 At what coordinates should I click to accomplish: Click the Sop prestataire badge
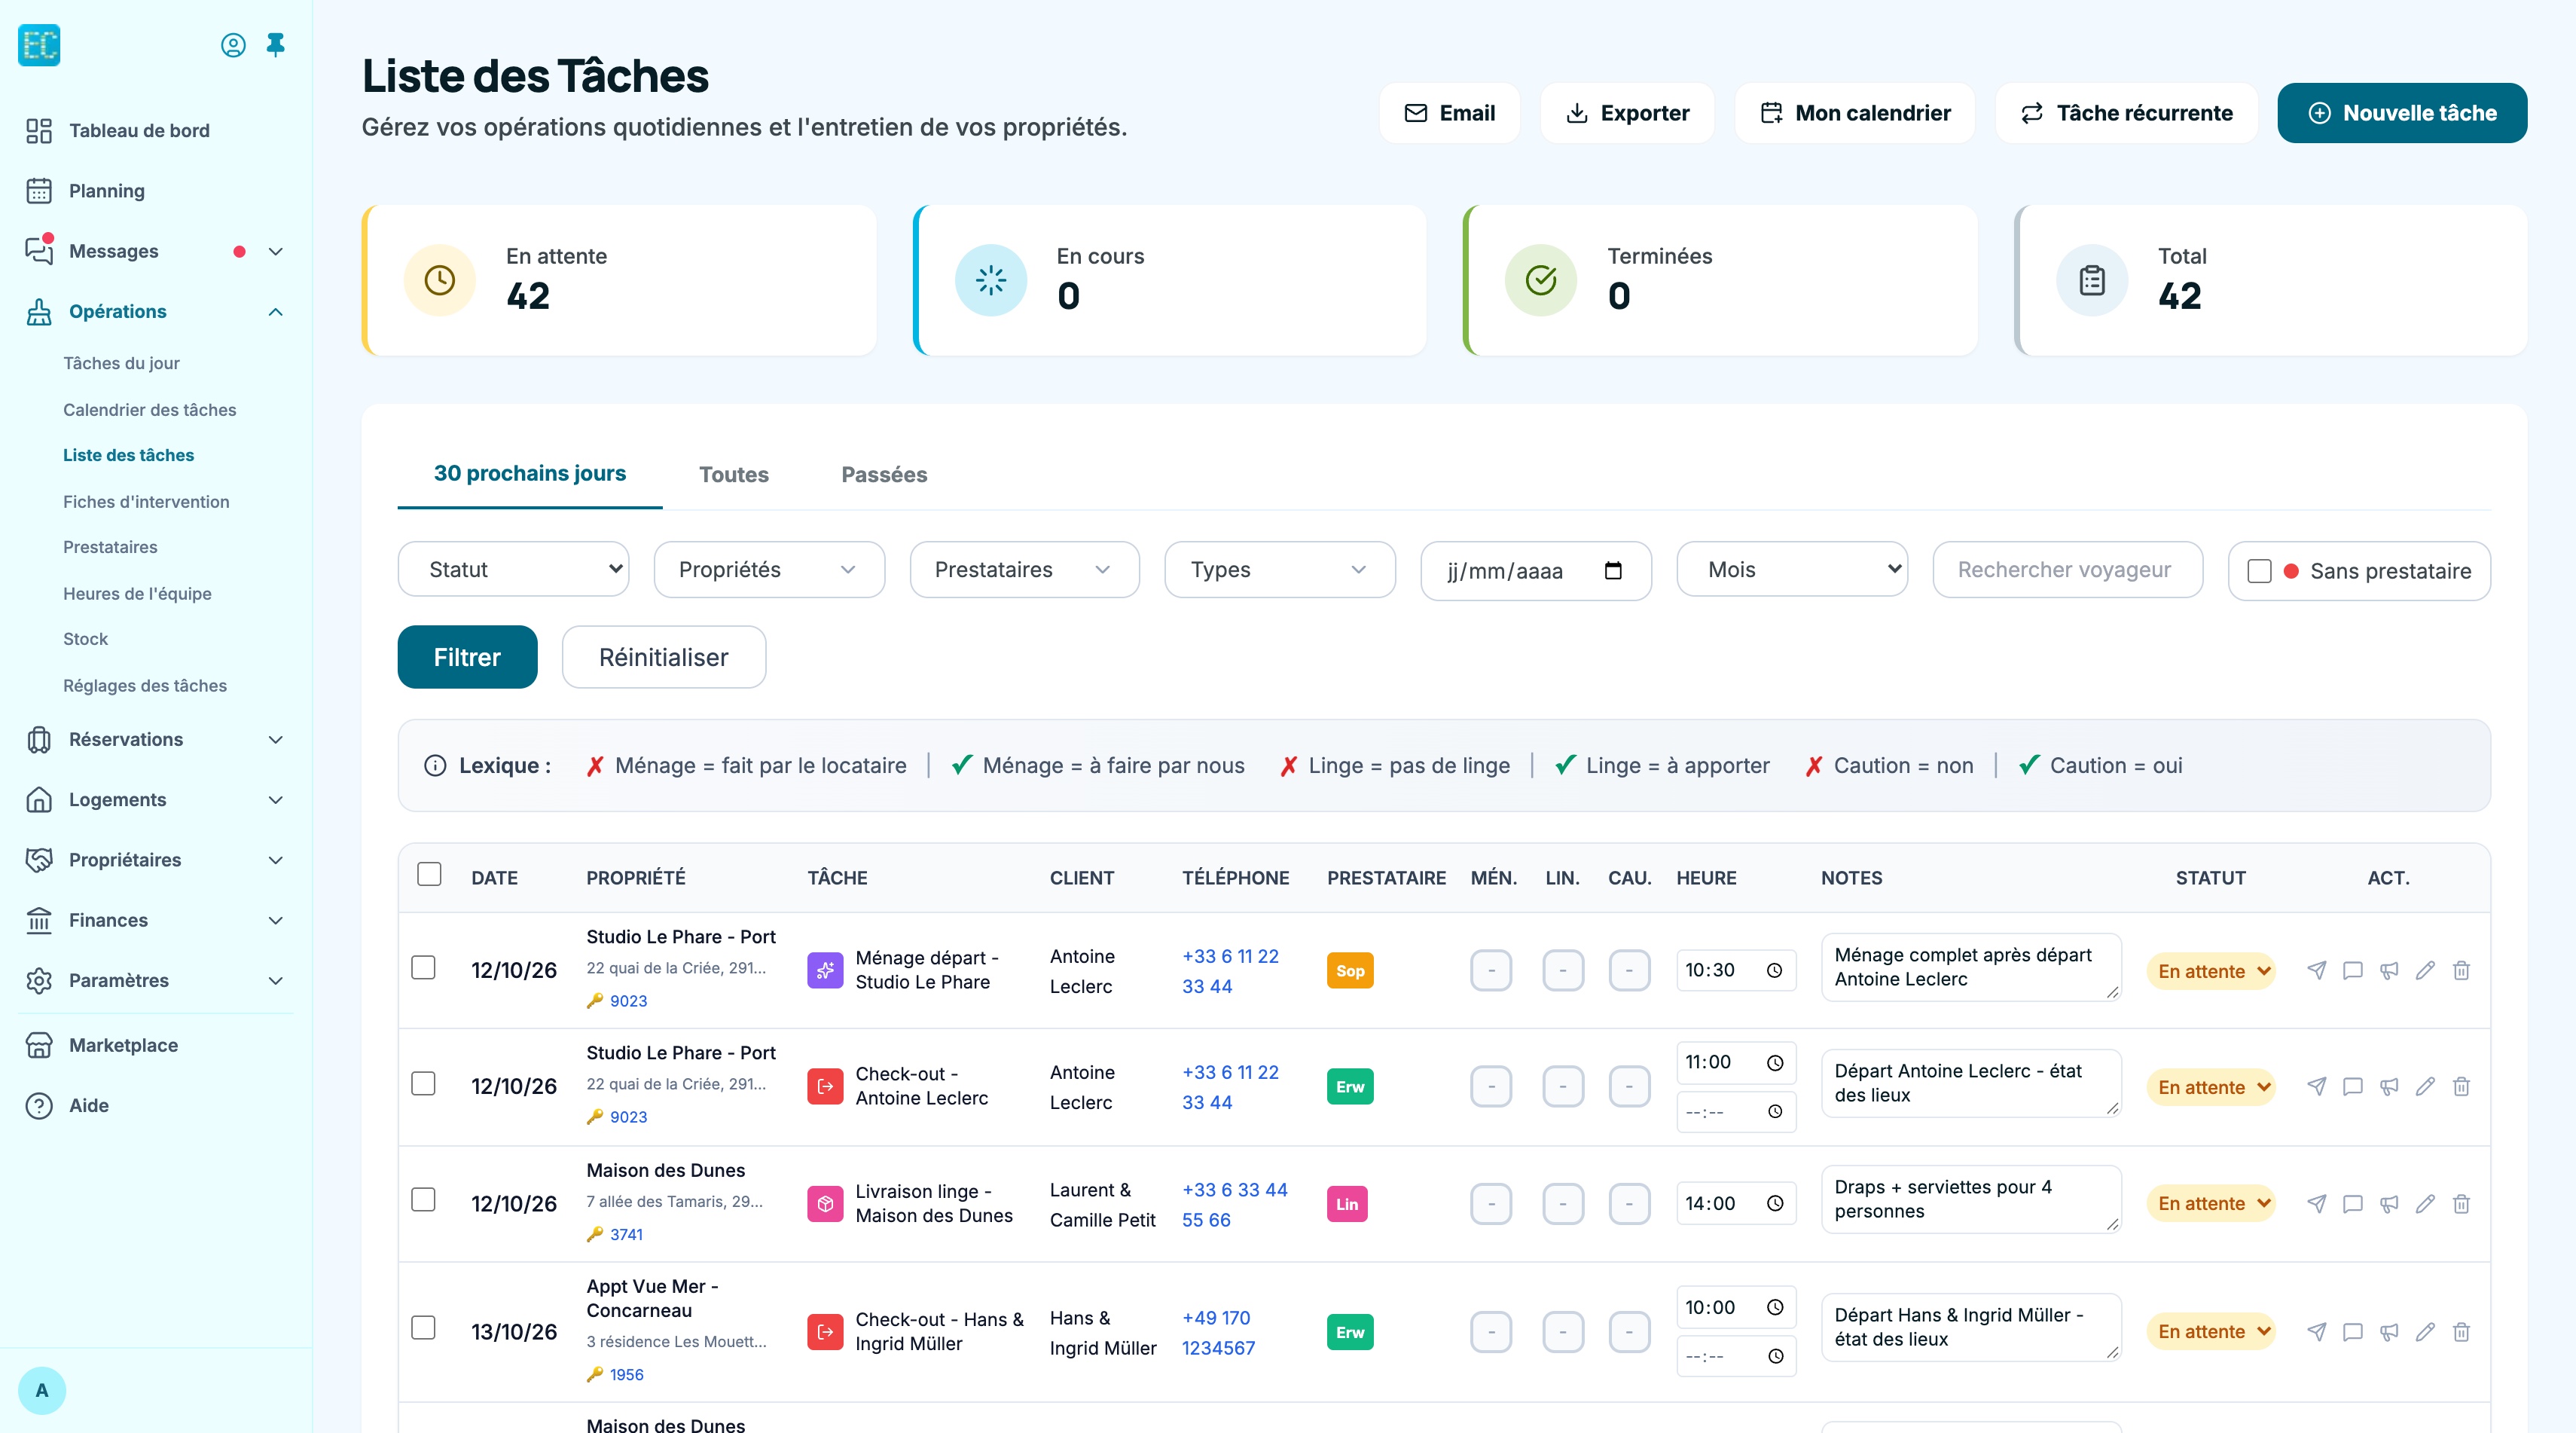click(x=1350, y=970)
